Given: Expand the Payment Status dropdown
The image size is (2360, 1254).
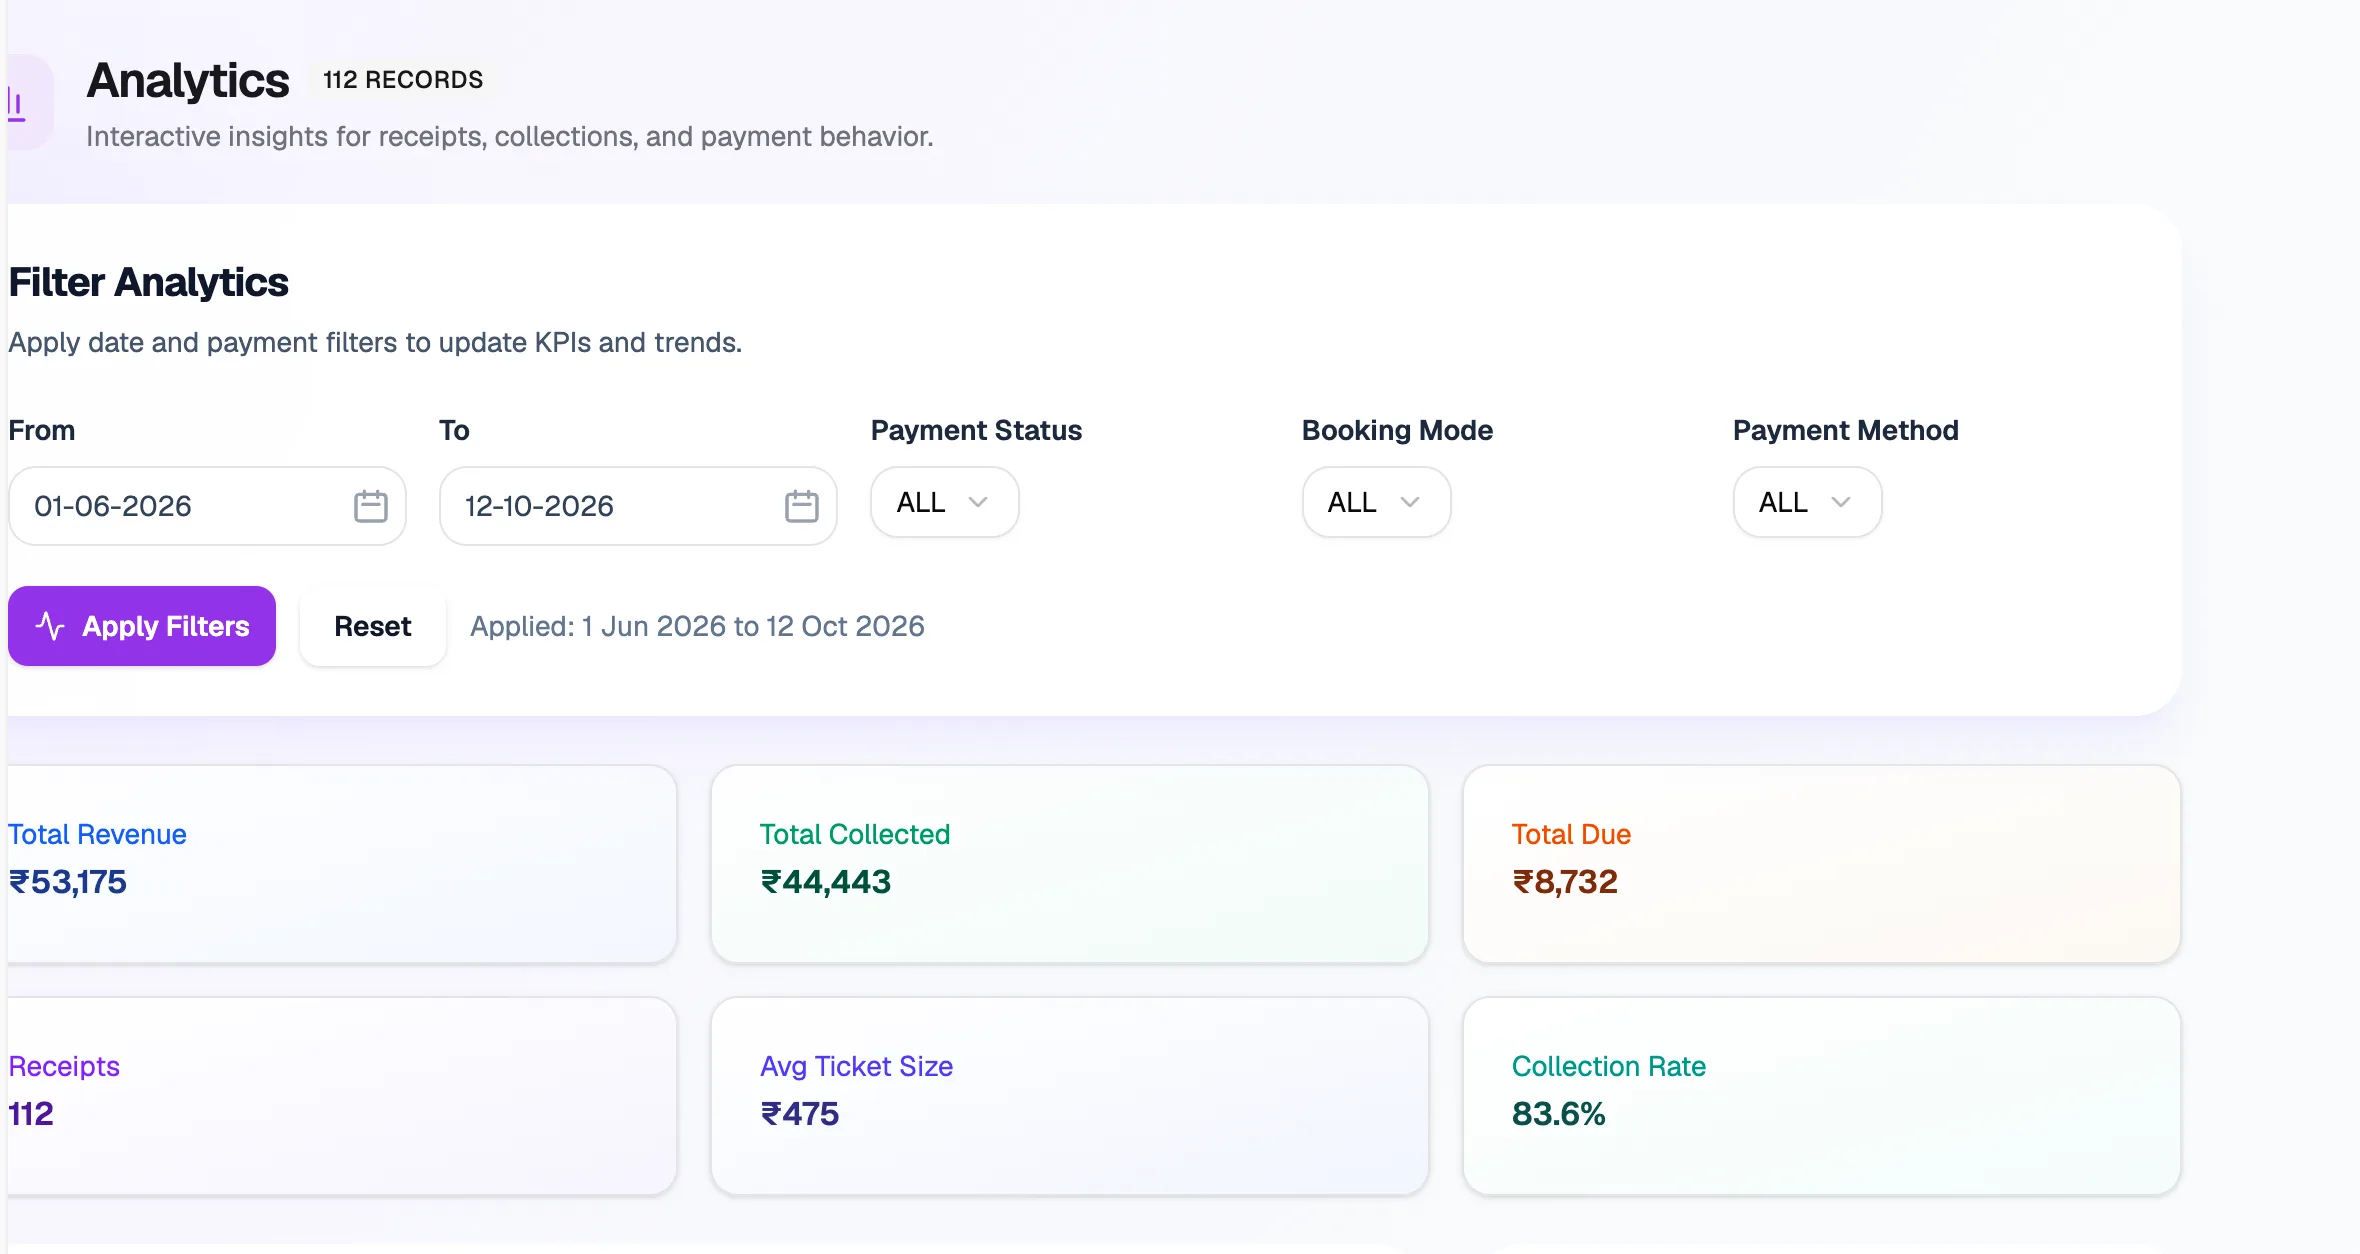Looking at the screenshot, I should point(944,502).
